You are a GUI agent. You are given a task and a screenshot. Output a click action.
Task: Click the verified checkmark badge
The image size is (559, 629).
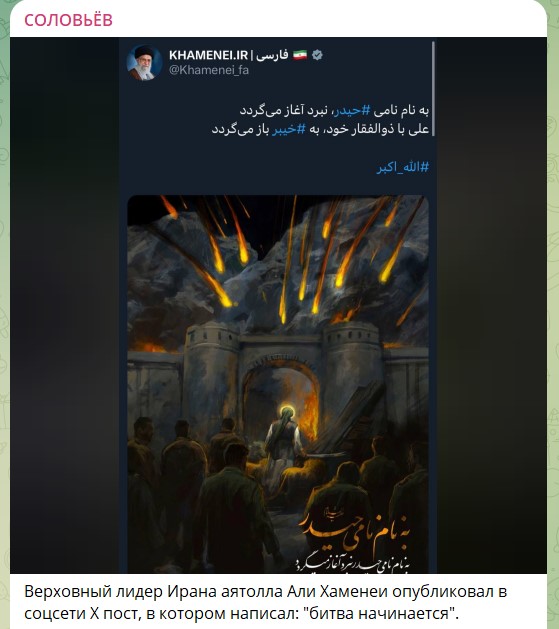click(318, 55)
